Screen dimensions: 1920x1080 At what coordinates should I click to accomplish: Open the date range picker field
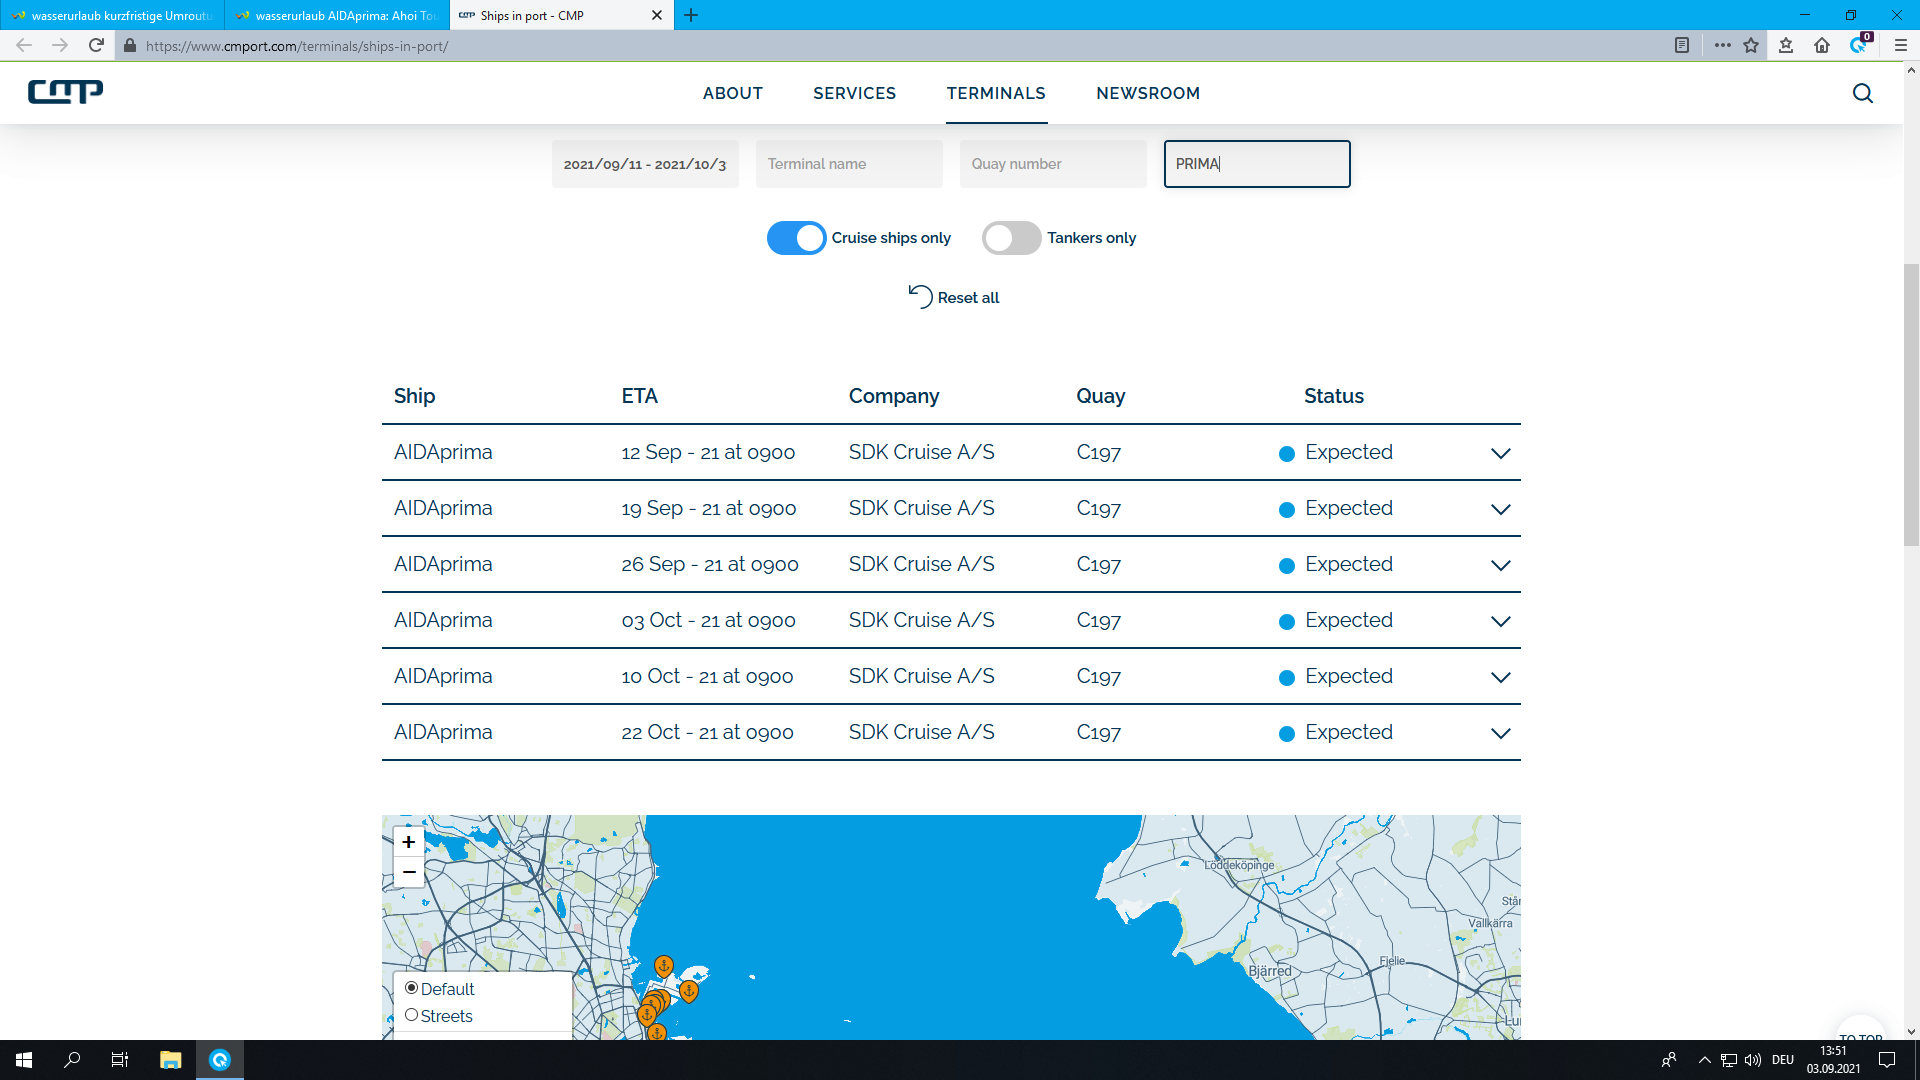(x=645, y=164)
